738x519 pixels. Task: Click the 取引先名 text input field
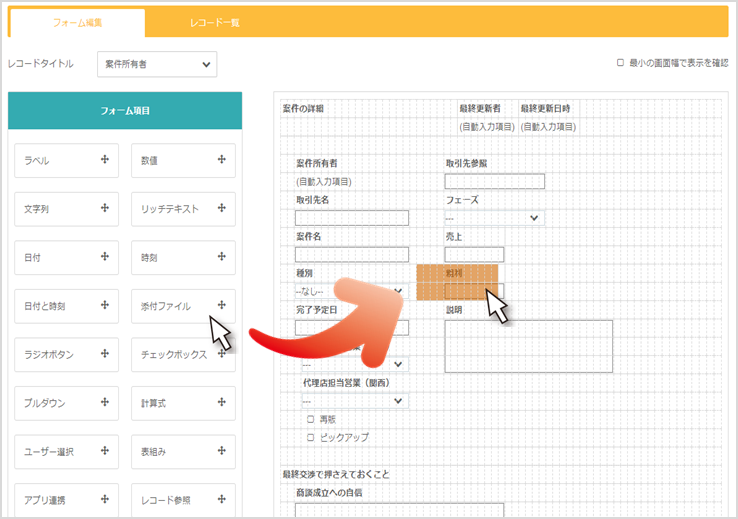(x=352, y=218)
